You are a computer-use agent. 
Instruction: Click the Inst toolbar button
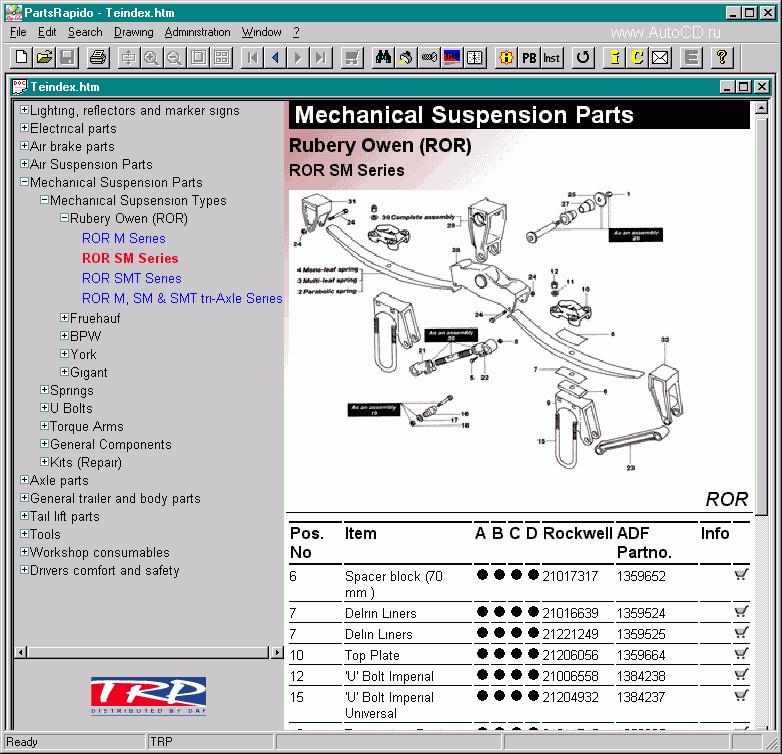click(x=552, y=58)
